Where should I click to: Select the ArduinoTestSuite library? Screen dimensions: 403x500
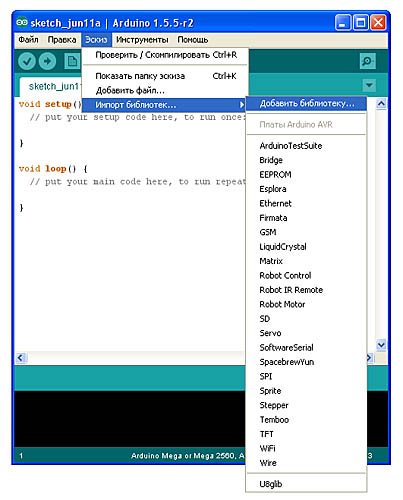[x=306, y=146]
